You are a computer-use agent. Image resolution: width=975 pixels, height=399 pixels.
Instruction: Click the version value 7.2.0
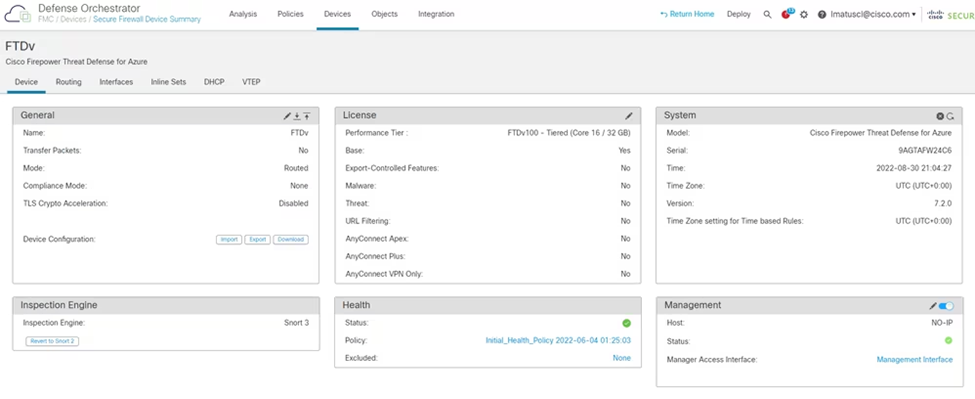tap(943, 203)
